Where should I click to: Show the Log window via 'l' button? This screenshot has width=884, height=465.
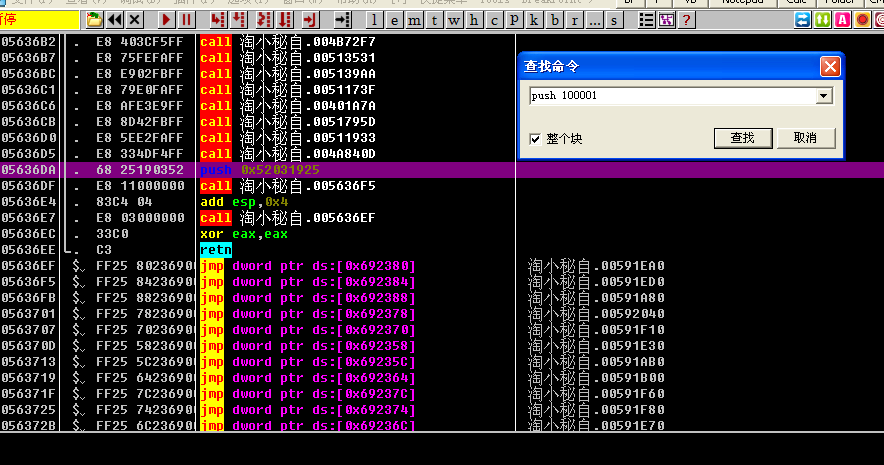(374, 20)
